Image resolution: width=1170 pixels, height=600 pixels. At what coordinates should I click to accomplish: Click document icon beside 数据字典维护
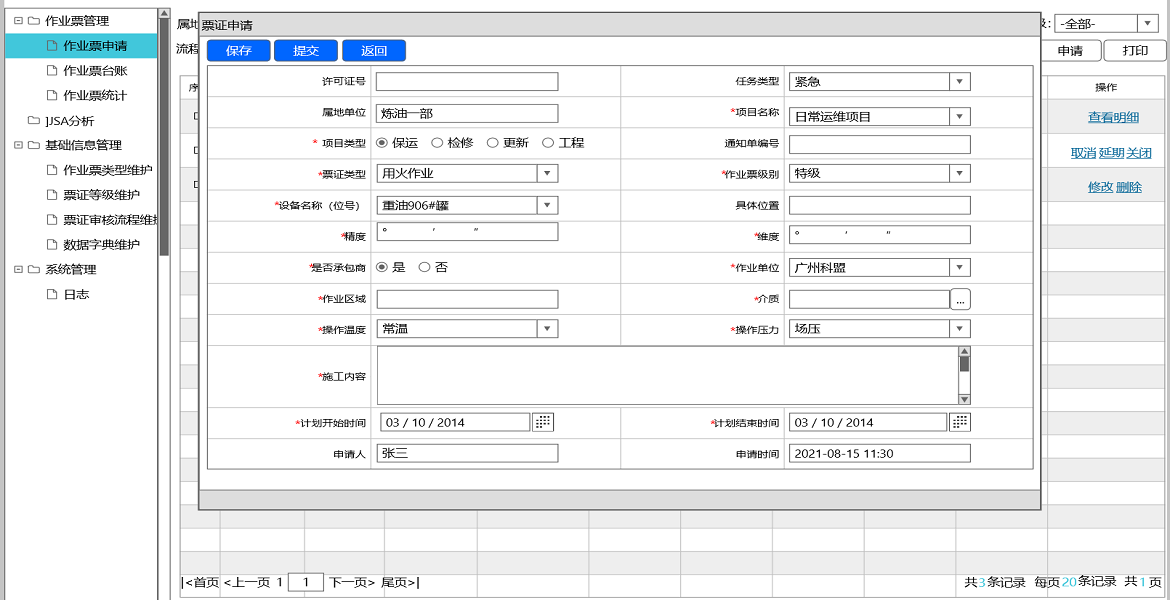(x=51, y=244)
